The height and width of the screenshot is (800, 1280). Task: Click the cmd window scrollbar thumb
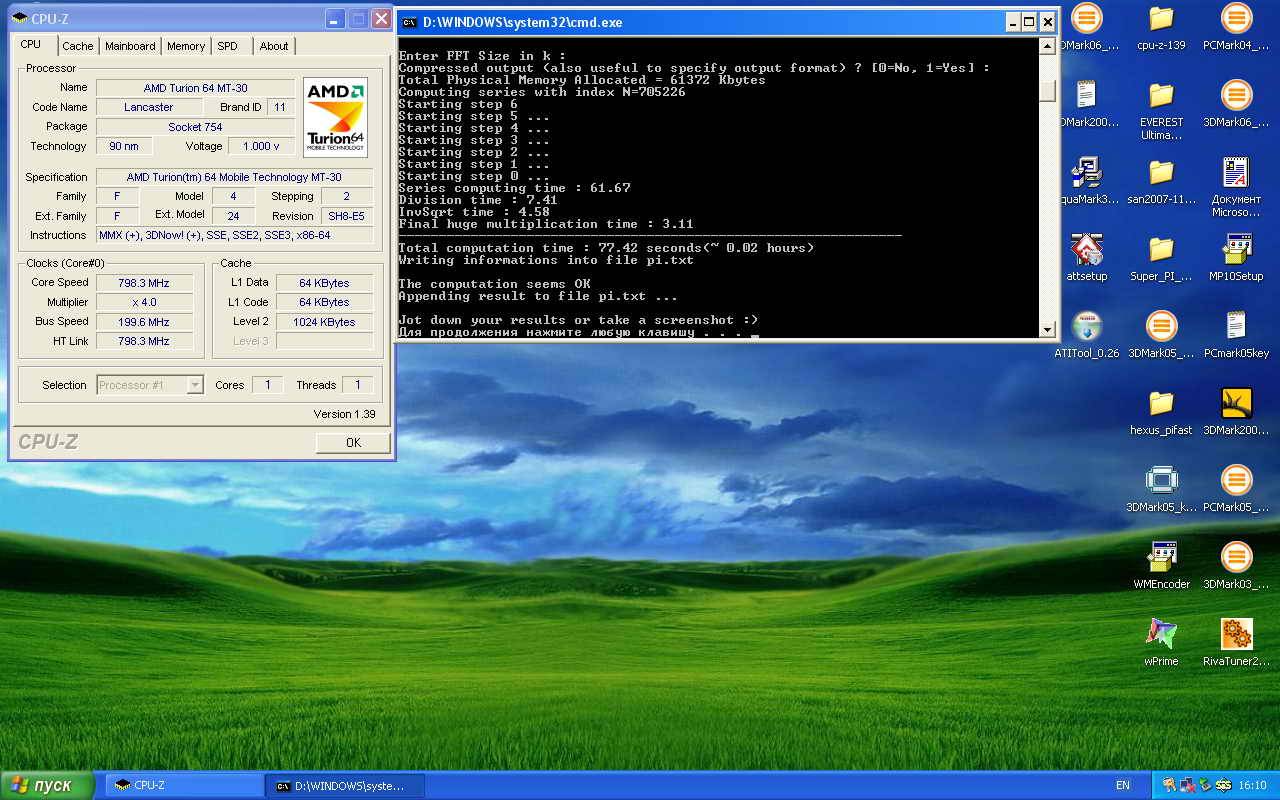point(1047,91)
